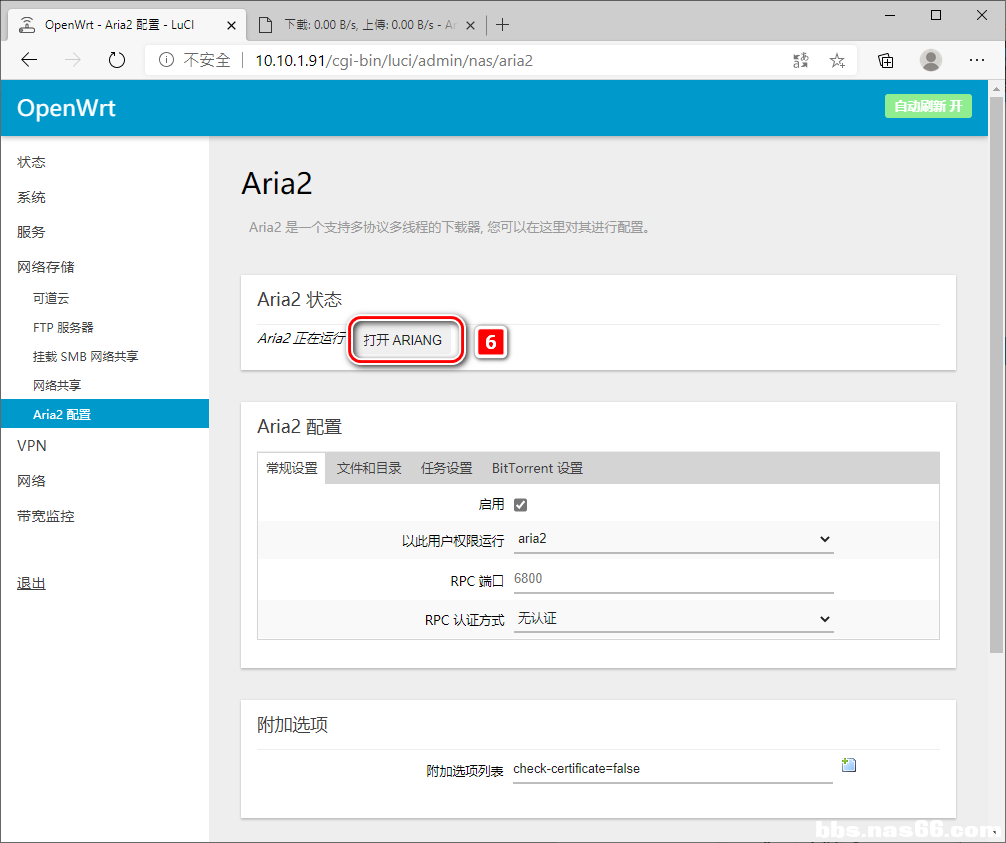Click the RPC 端口 input field
This screenshot has width=1006, height=843.
point(674,579)
